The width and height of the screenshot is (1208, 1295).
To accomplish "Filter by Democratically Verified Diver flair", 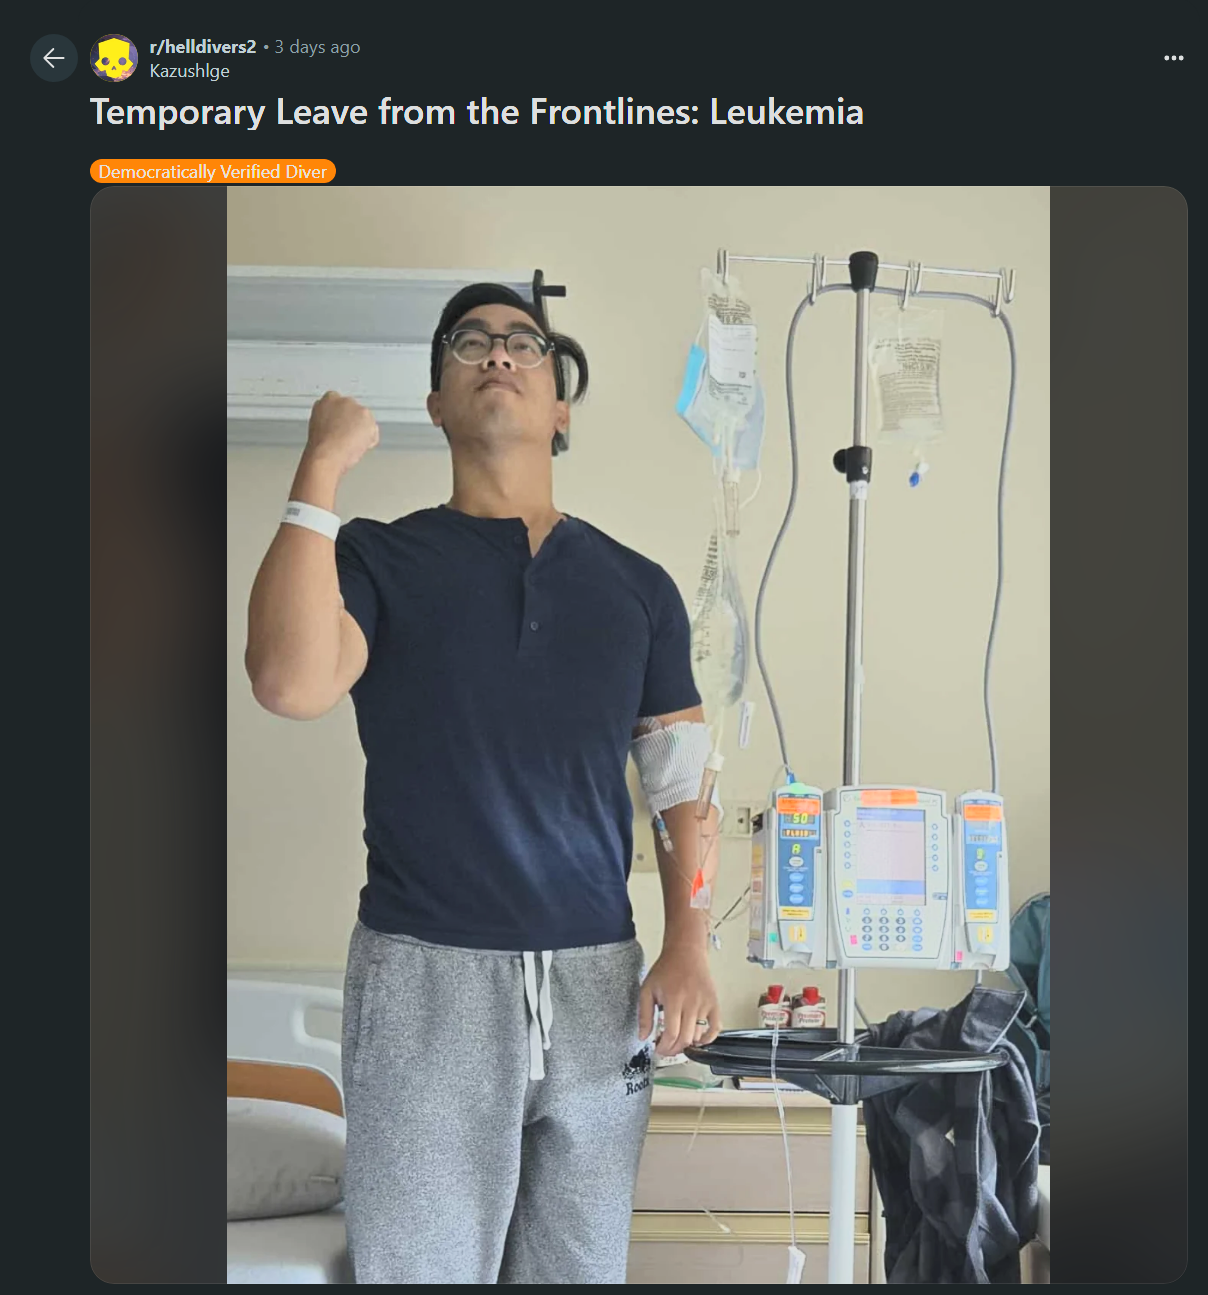I will click(213, 172).
